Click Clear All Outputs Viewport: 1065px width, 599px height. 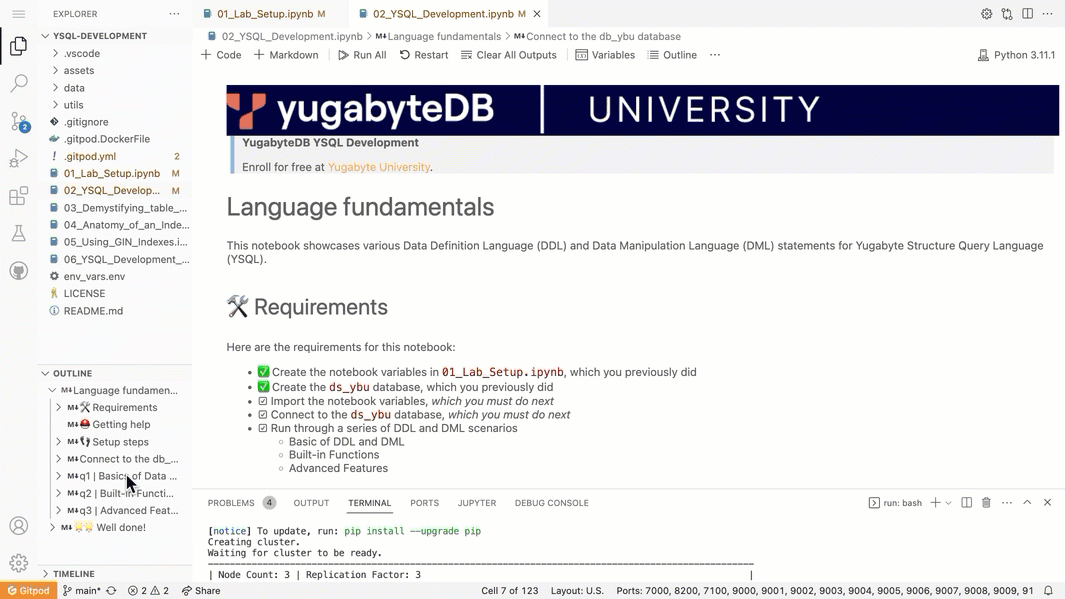click(509, 55)
